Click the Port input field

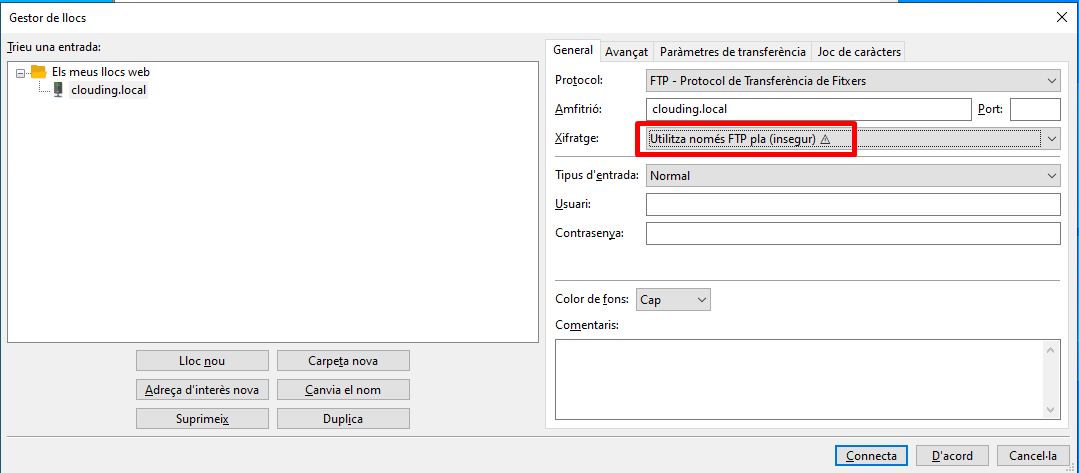(1035, 109)
